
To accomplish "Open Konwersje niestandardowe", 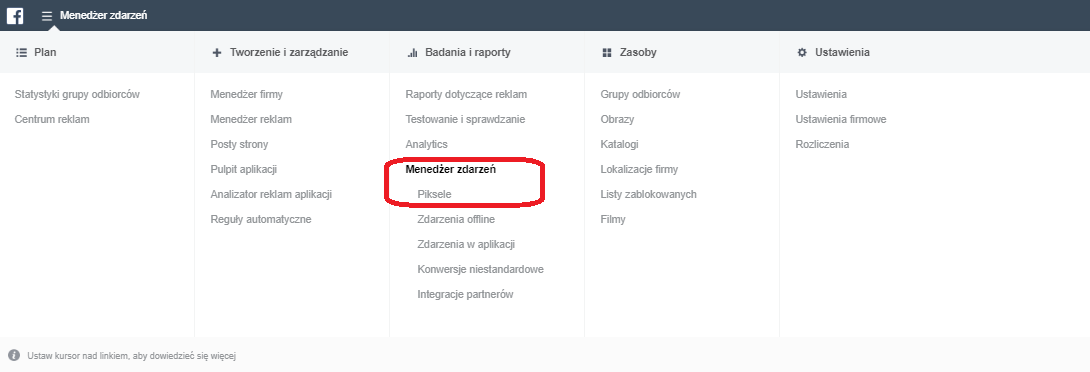I will pyautogui.click(x=480, y=269).
